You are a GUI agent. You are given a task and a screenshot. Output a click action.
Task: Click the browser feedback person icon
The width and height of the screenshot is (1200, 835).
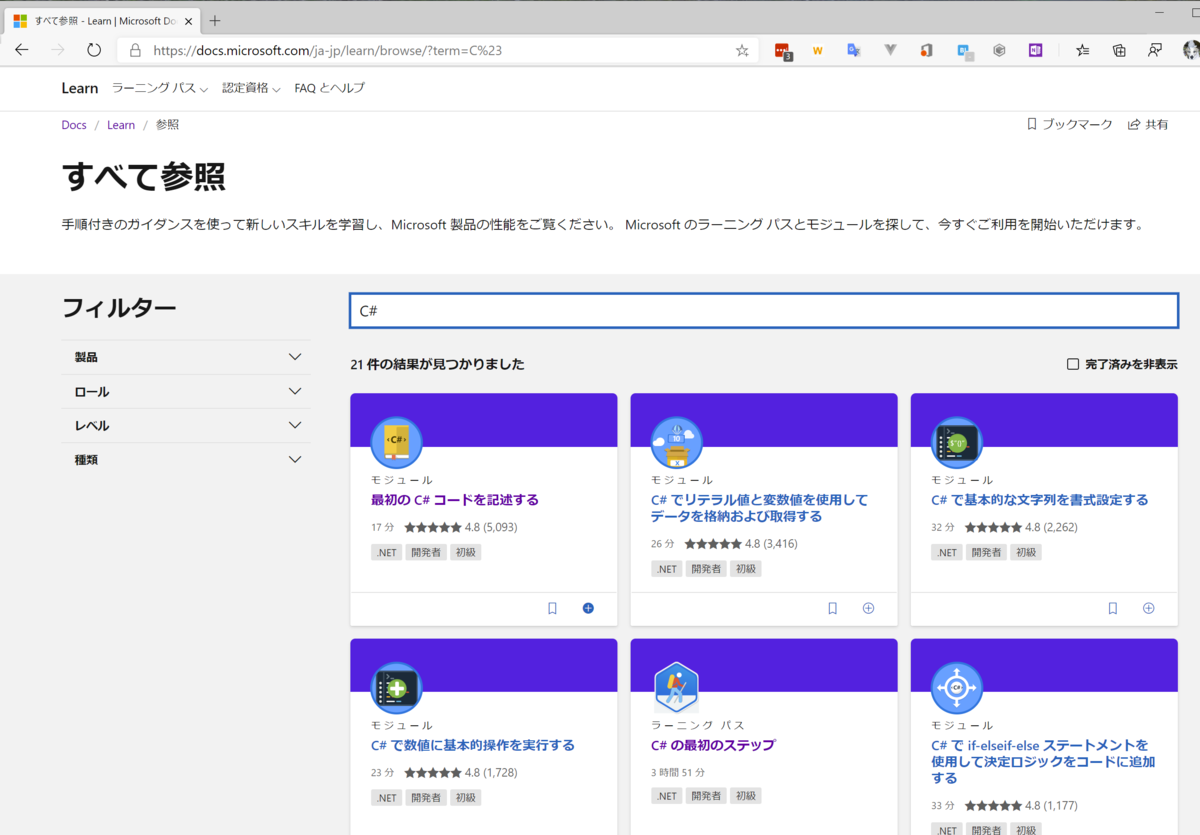(x=1155, y=50)
